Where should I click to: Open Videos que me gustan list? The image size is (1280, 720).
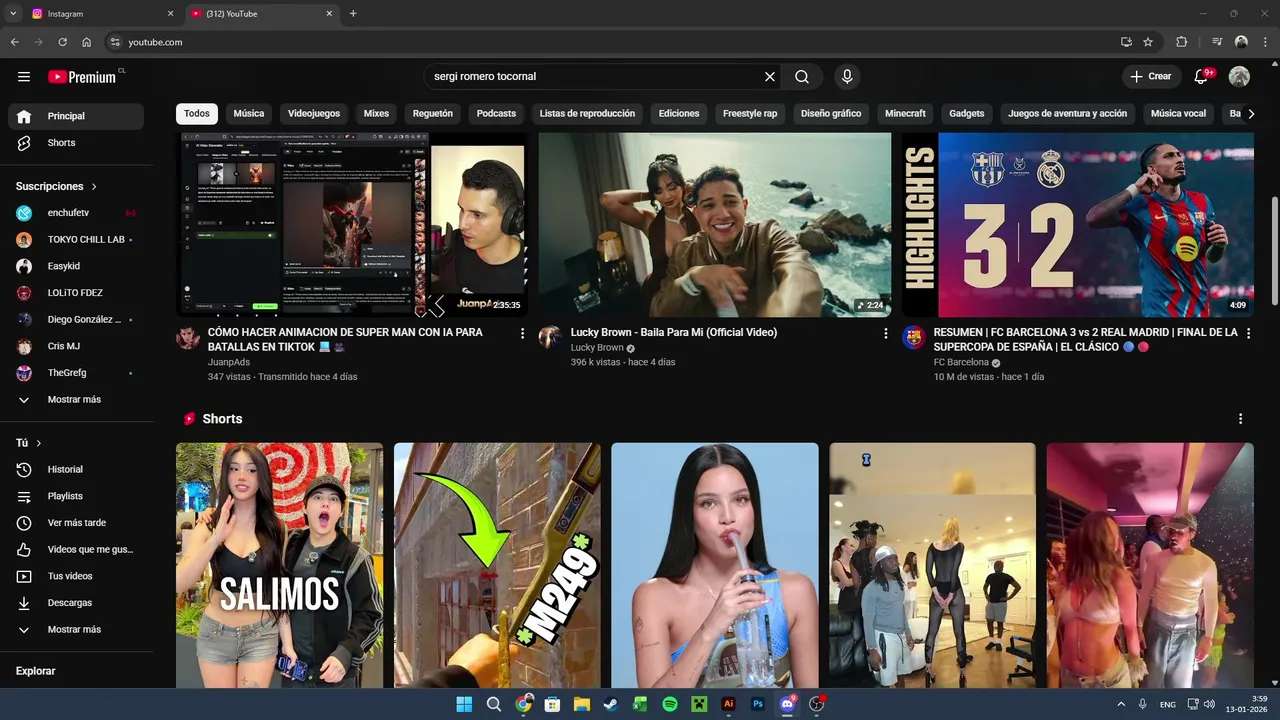click(76, 549)
